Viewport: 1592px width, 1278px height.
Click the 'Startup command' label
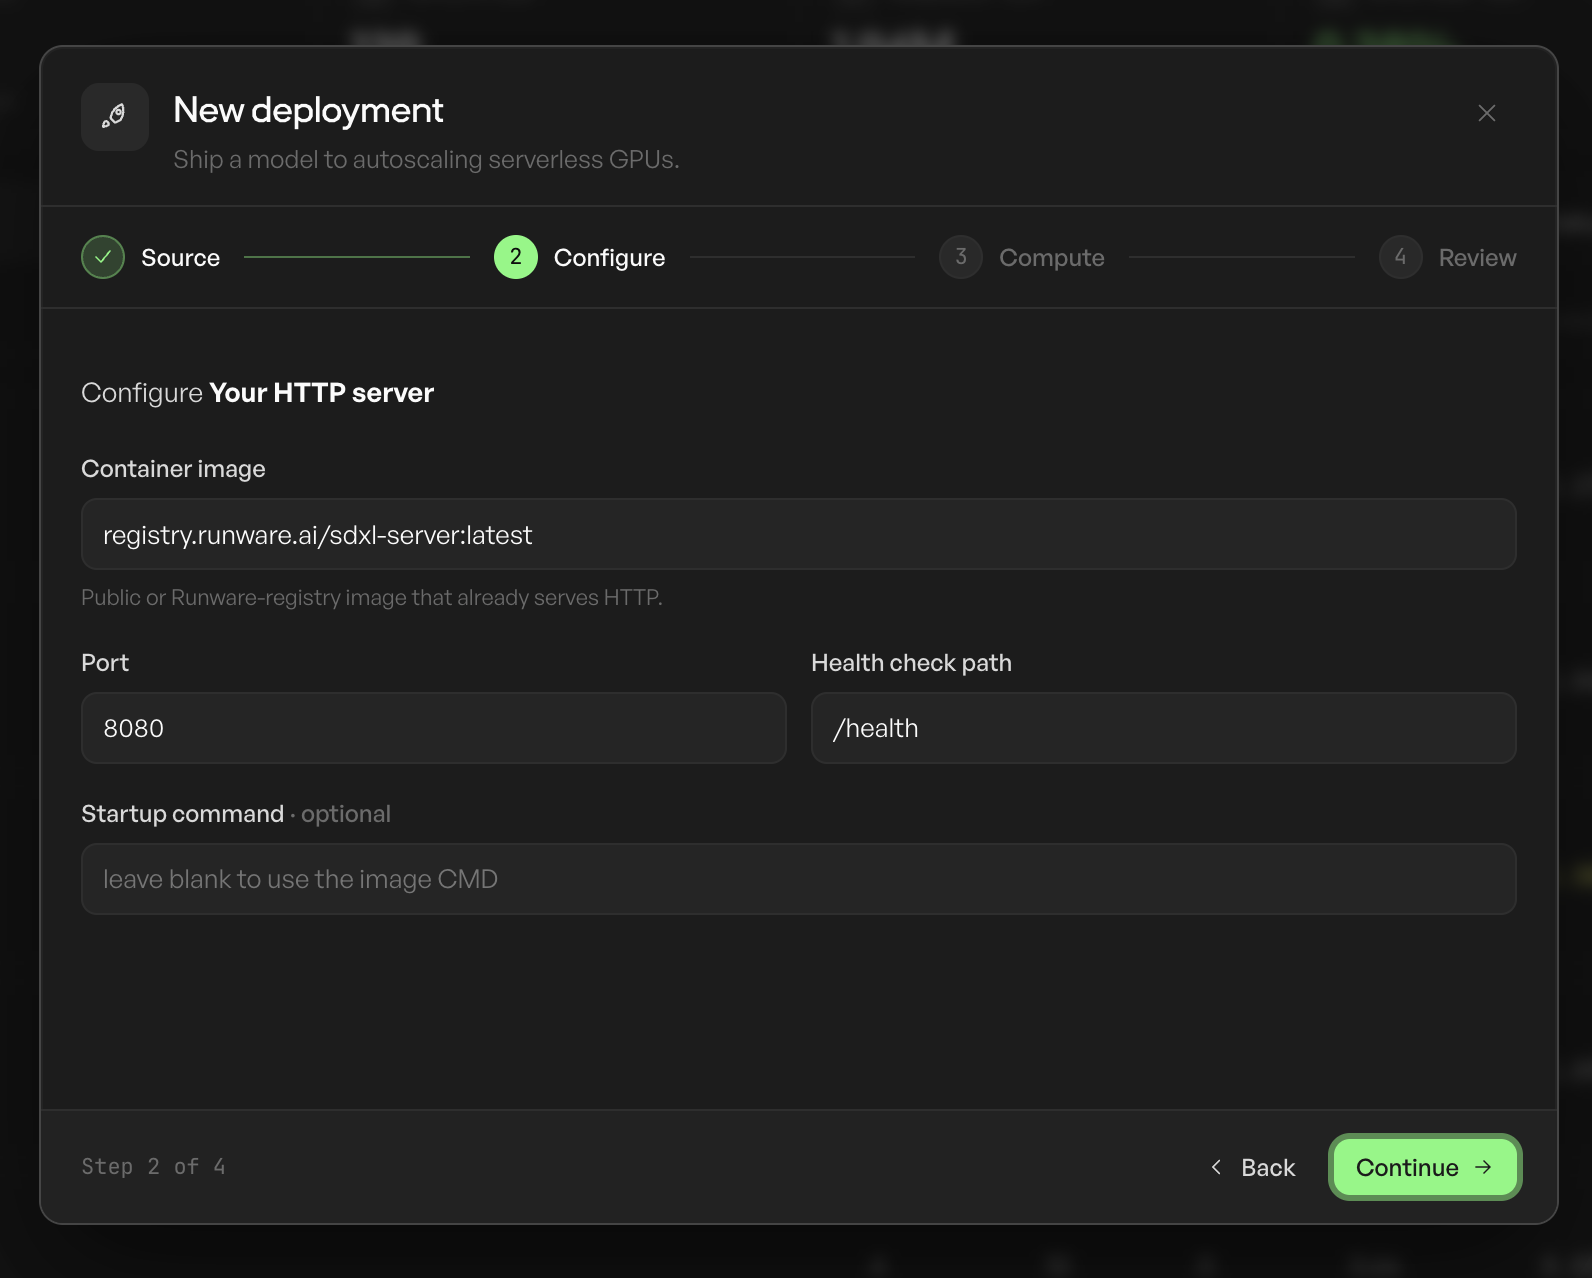tap(182, 814)
